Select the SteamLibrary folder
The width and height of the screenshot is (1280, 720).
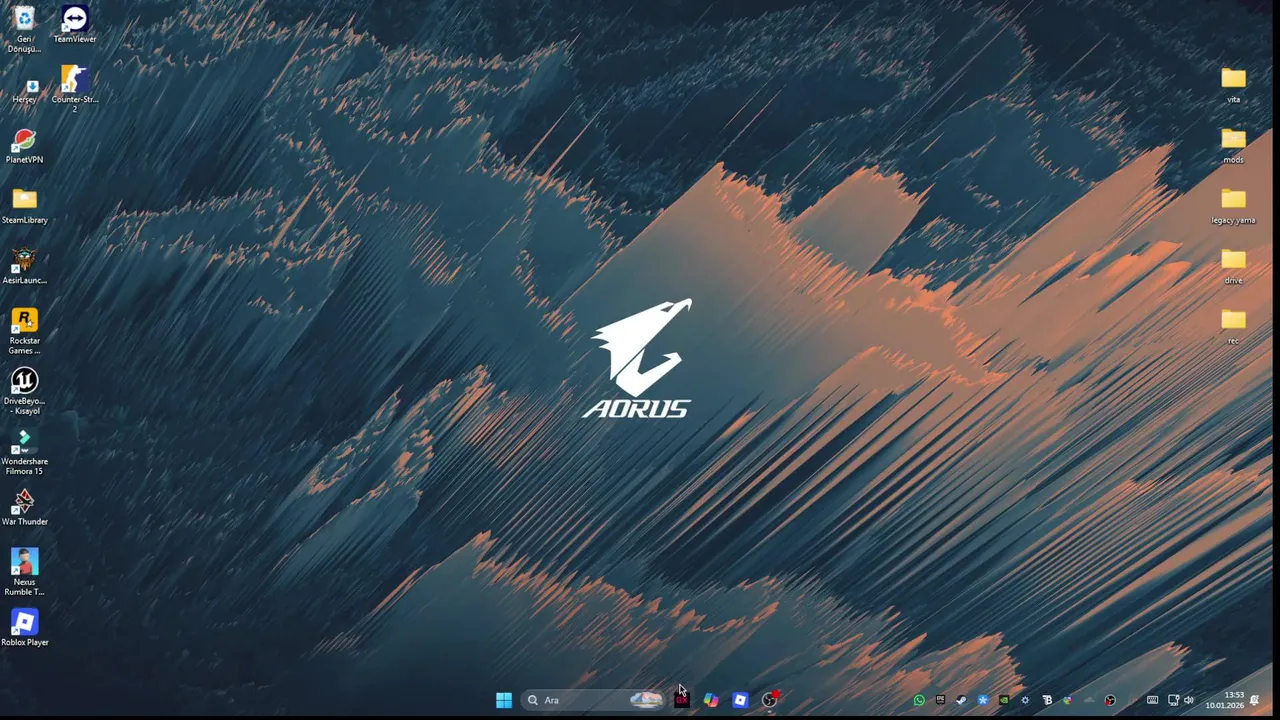[24, 206]
